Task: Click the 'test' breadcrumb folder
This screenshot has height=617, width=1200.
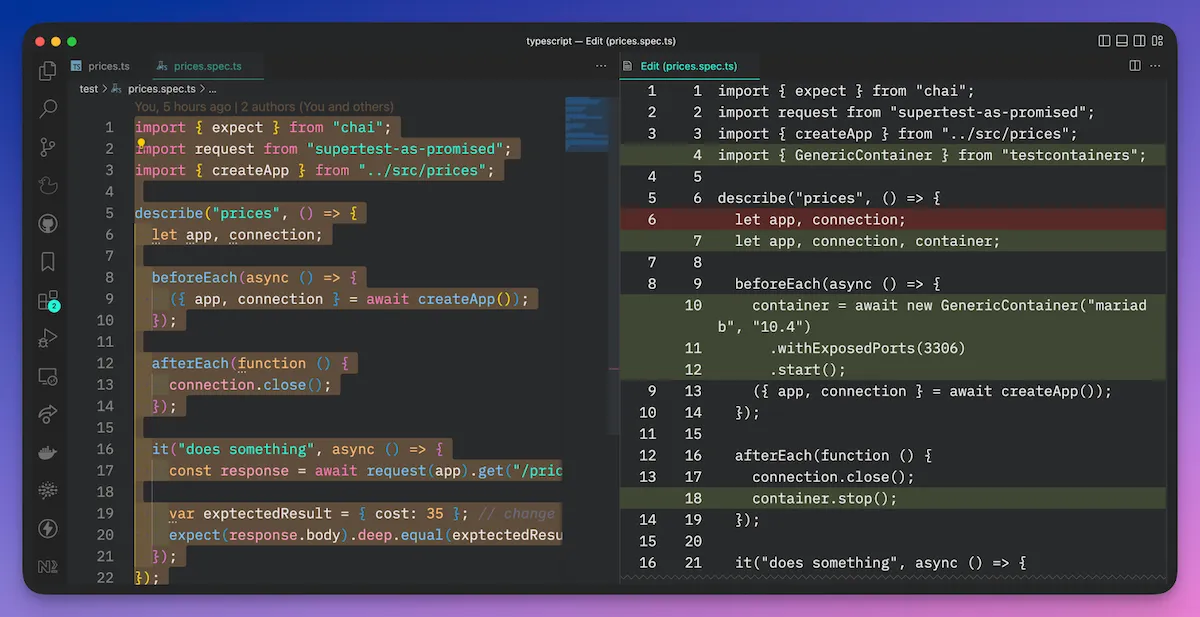Action: coord(89,88)
